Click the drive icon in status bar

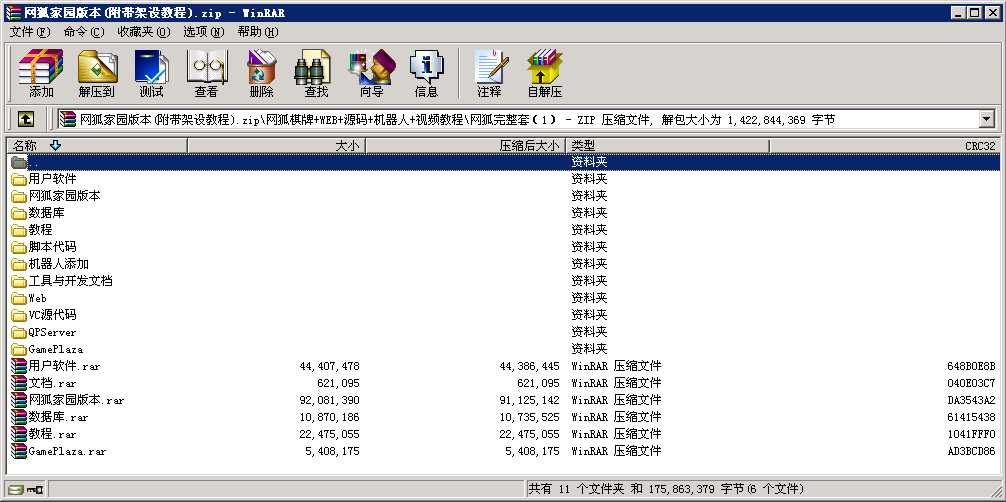(15, 490)
